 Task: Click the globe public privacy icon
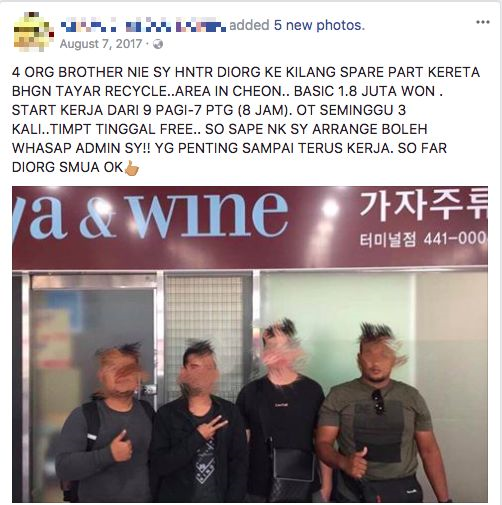(158, 44)
